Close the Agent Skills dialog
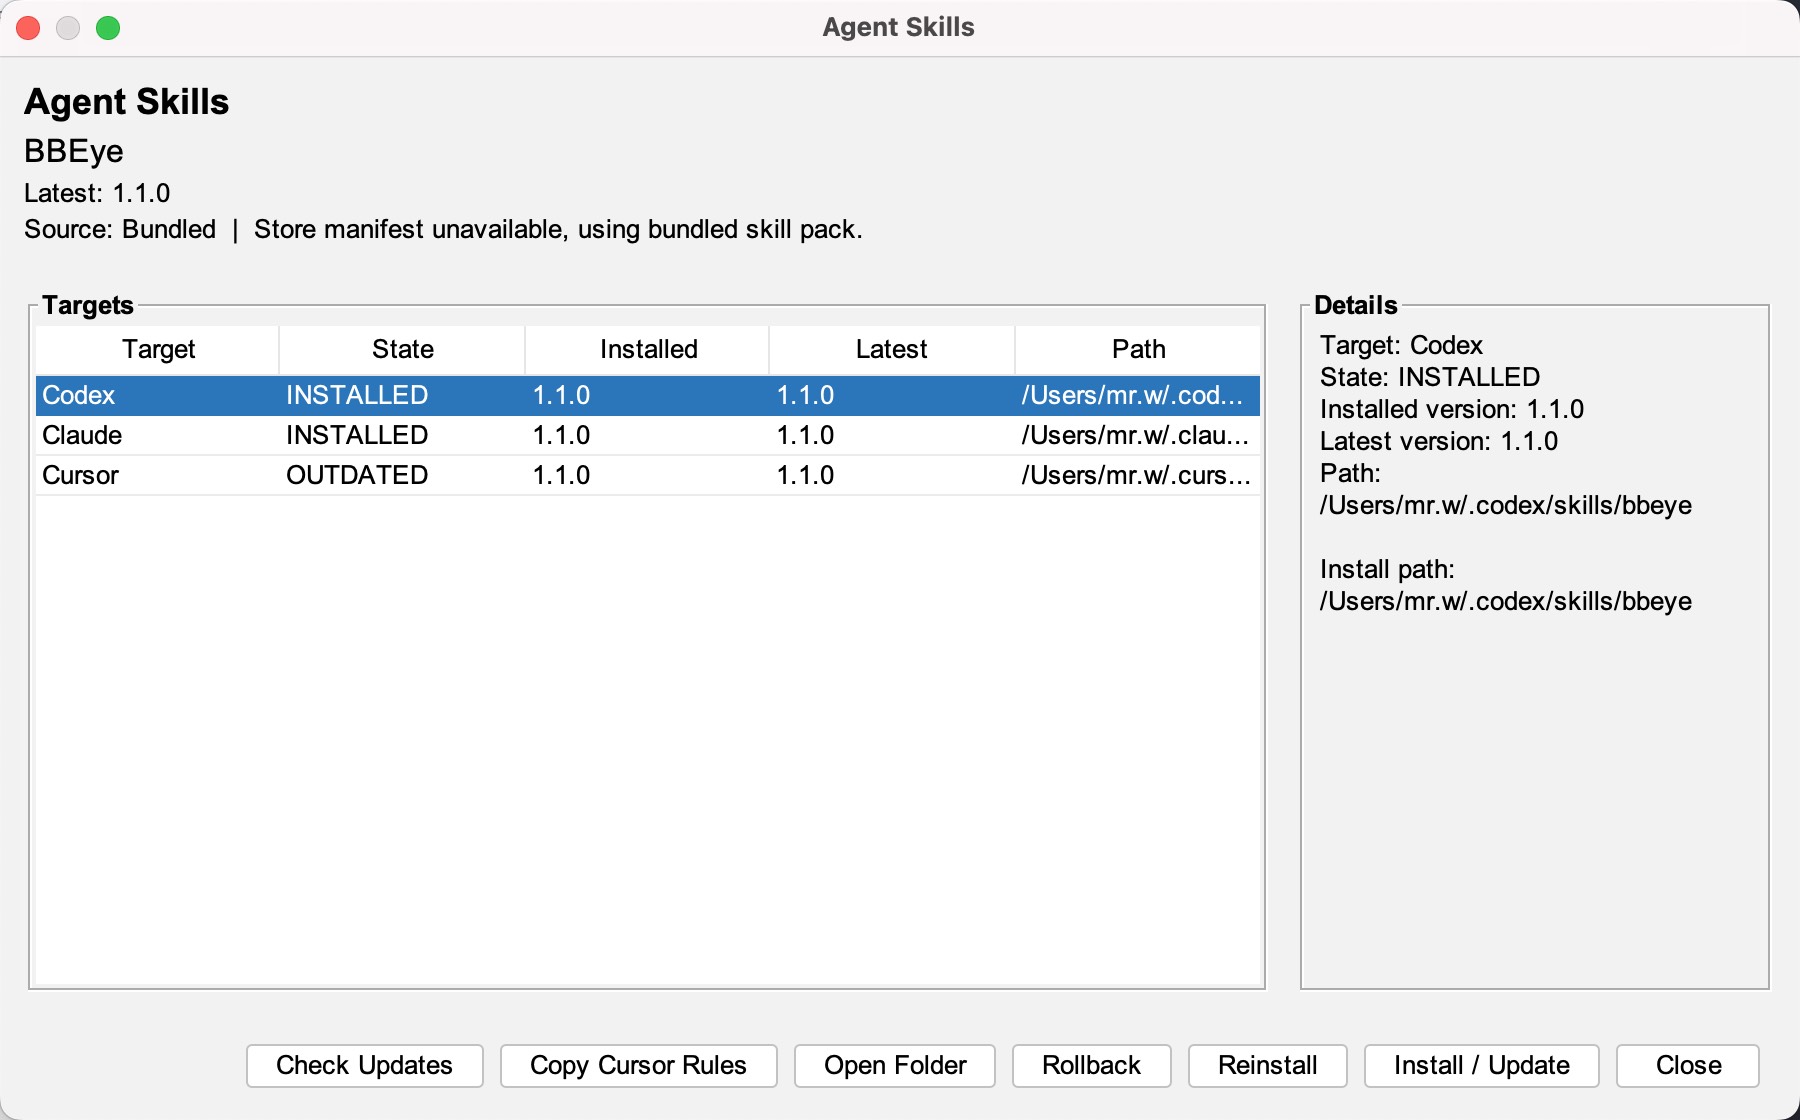Viewport: 1800px width, 1120px height. click(x=1687, y=1065)
